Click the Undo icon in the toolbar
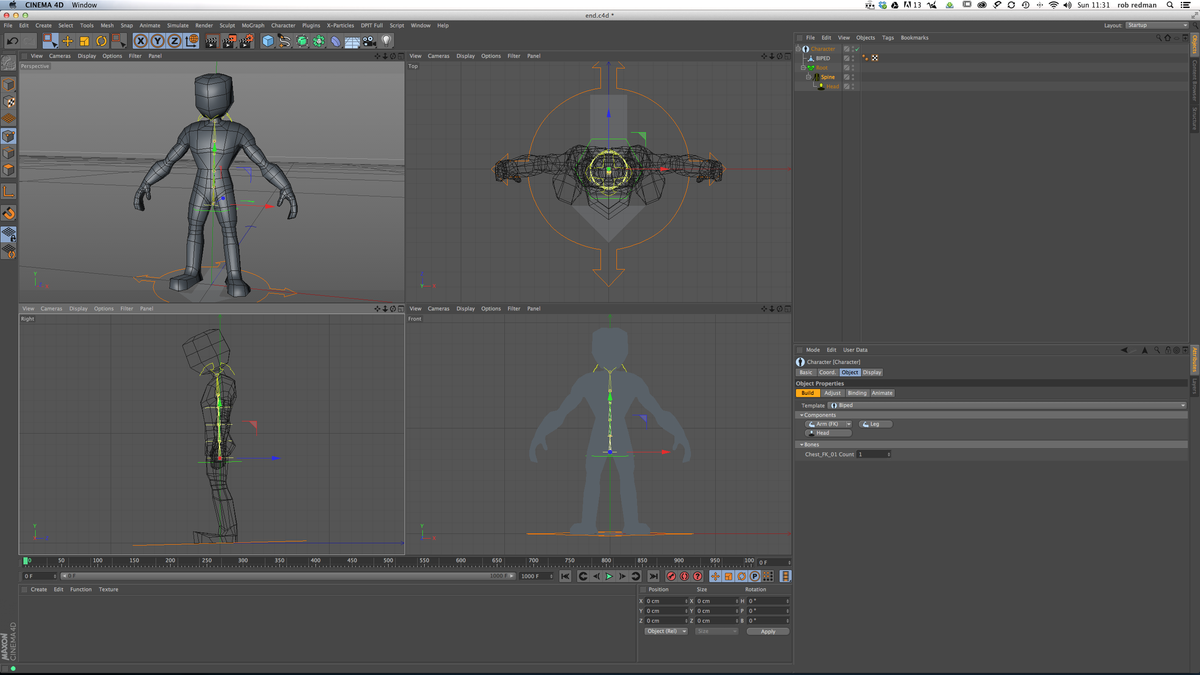This screenshot has width=1200, height=675. (15, 40)
